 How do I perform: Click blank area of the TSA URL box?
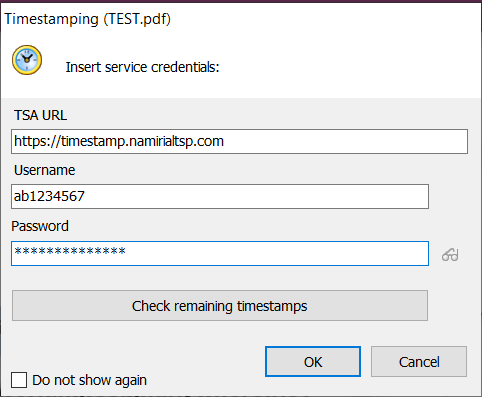[345, 141]
